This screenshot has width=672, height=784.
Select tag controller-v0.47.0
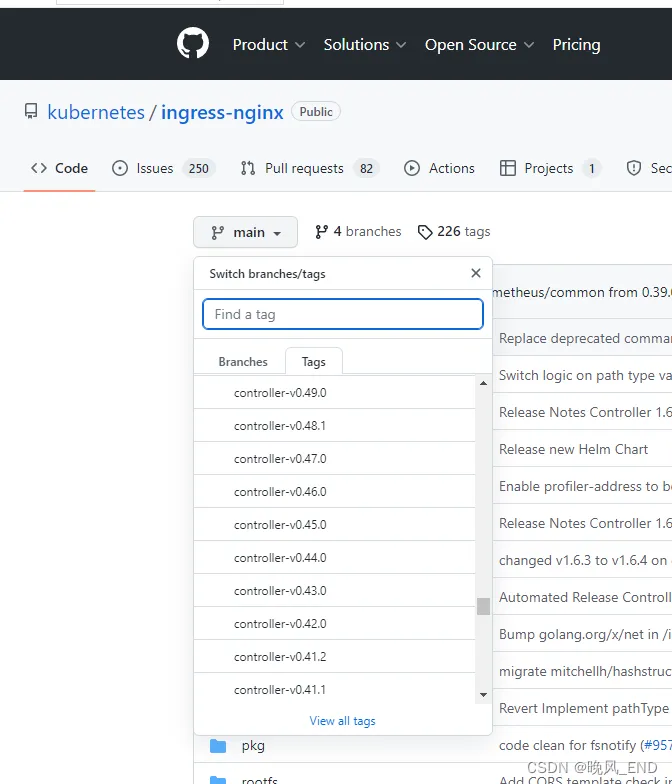pos(334,458)
